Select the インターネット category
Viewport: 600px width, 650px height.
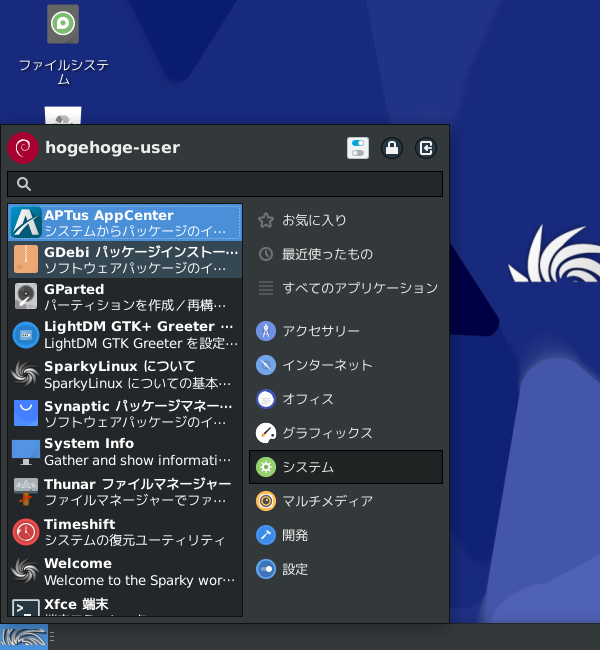346,365
